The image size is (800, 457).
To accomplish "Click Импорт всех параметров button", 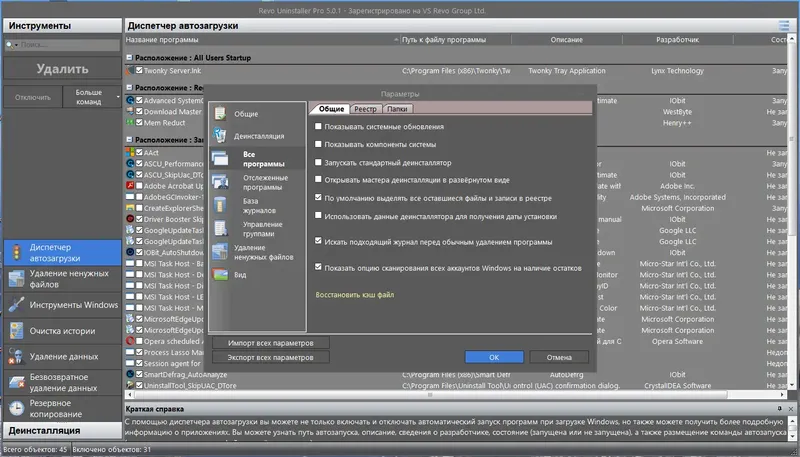I will pos(270,343).
